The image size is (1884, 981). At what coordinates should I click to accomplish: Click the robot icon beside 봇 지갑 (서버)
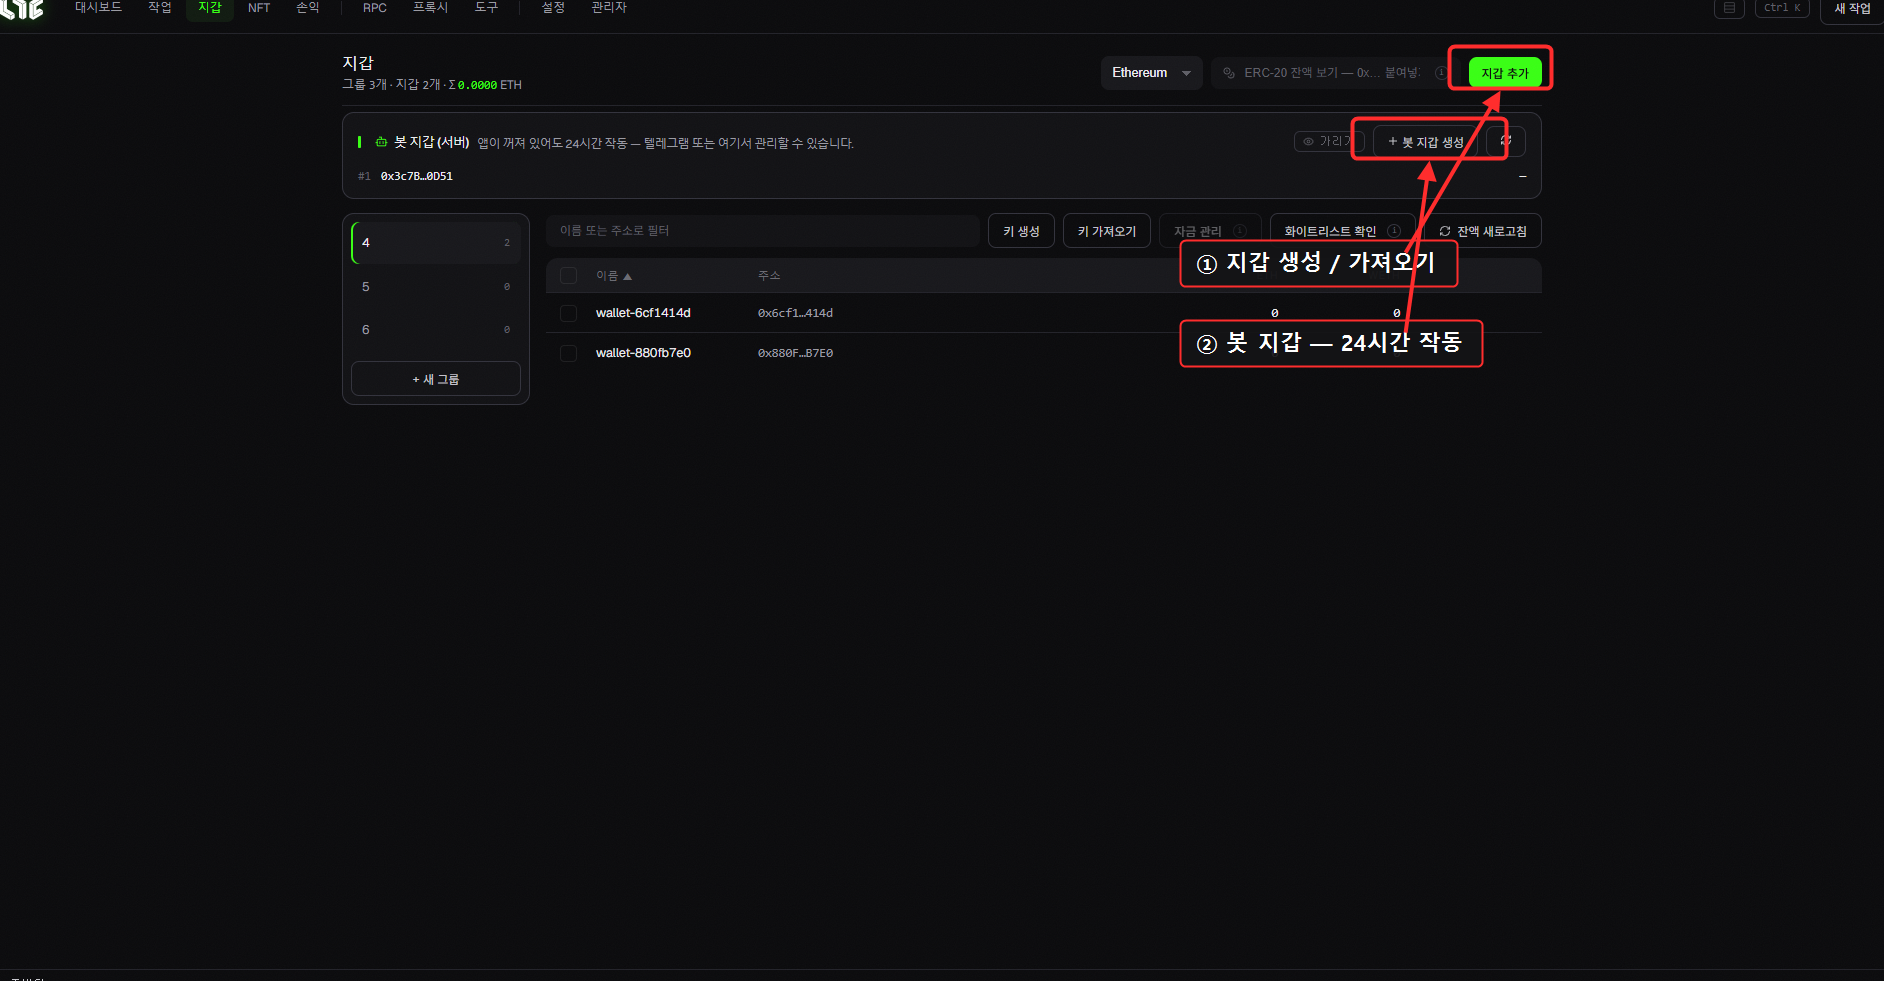pos(381,142)
